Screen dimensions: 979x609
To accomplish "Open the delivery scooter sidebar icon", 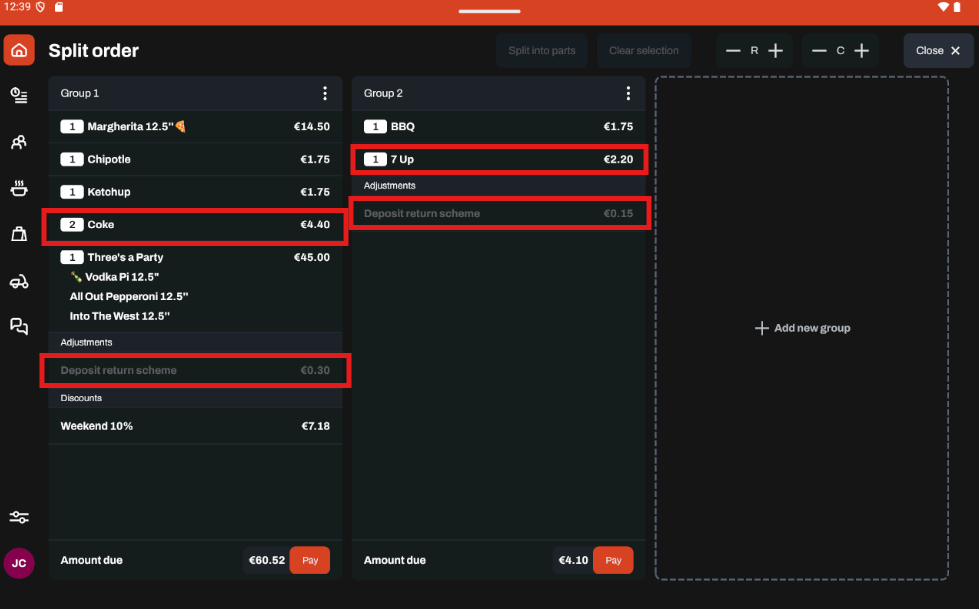I will pyautogui.click(x=19, y=281).
